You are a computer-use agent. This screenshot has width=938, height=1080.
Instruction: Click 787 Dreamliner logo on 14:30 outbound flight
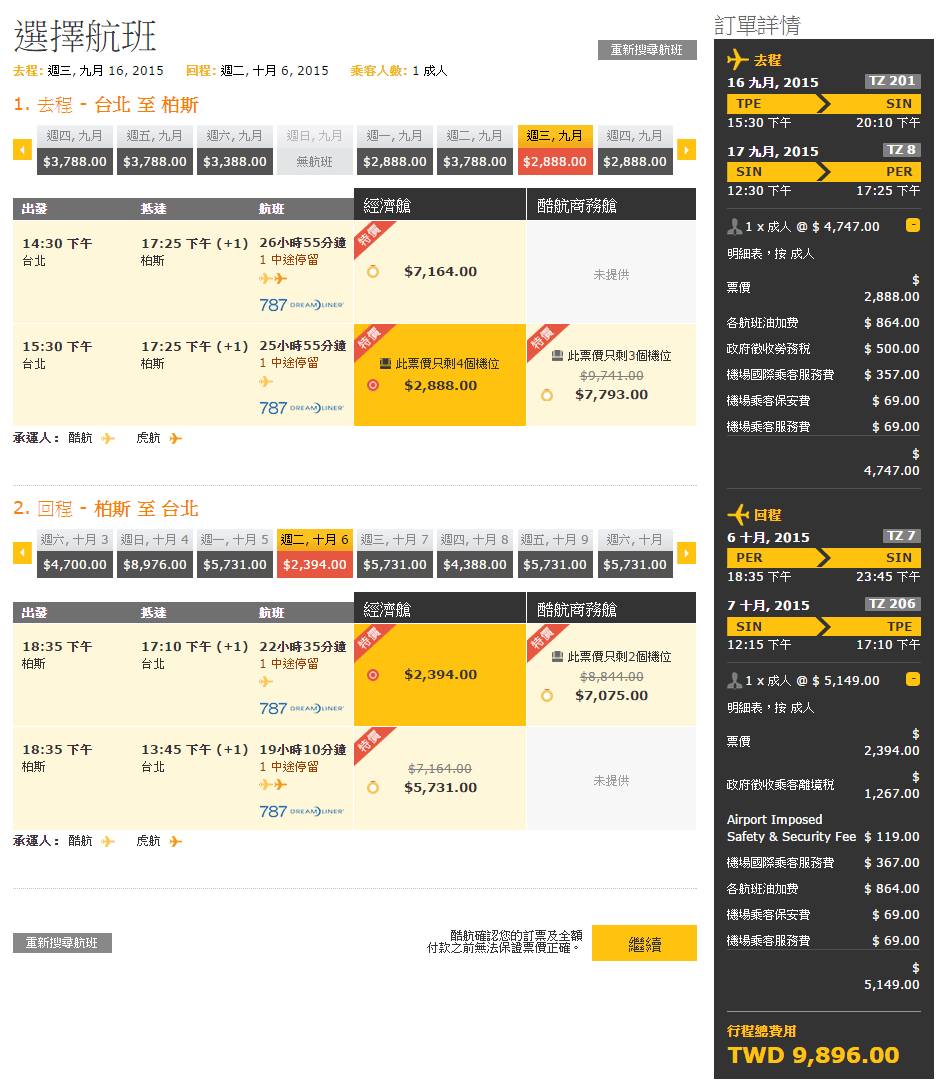point(302,304)
